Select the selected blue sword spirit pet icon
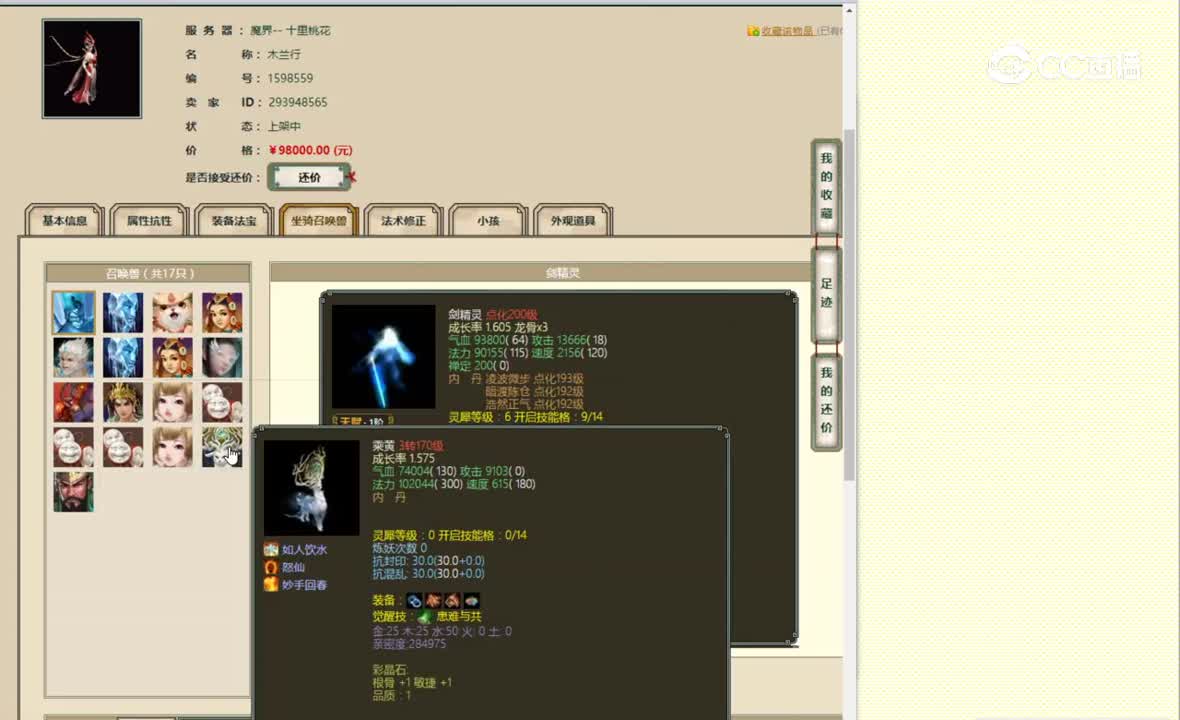The height and width of the screenshot is (720, 1180). click(x=74, y=312)
